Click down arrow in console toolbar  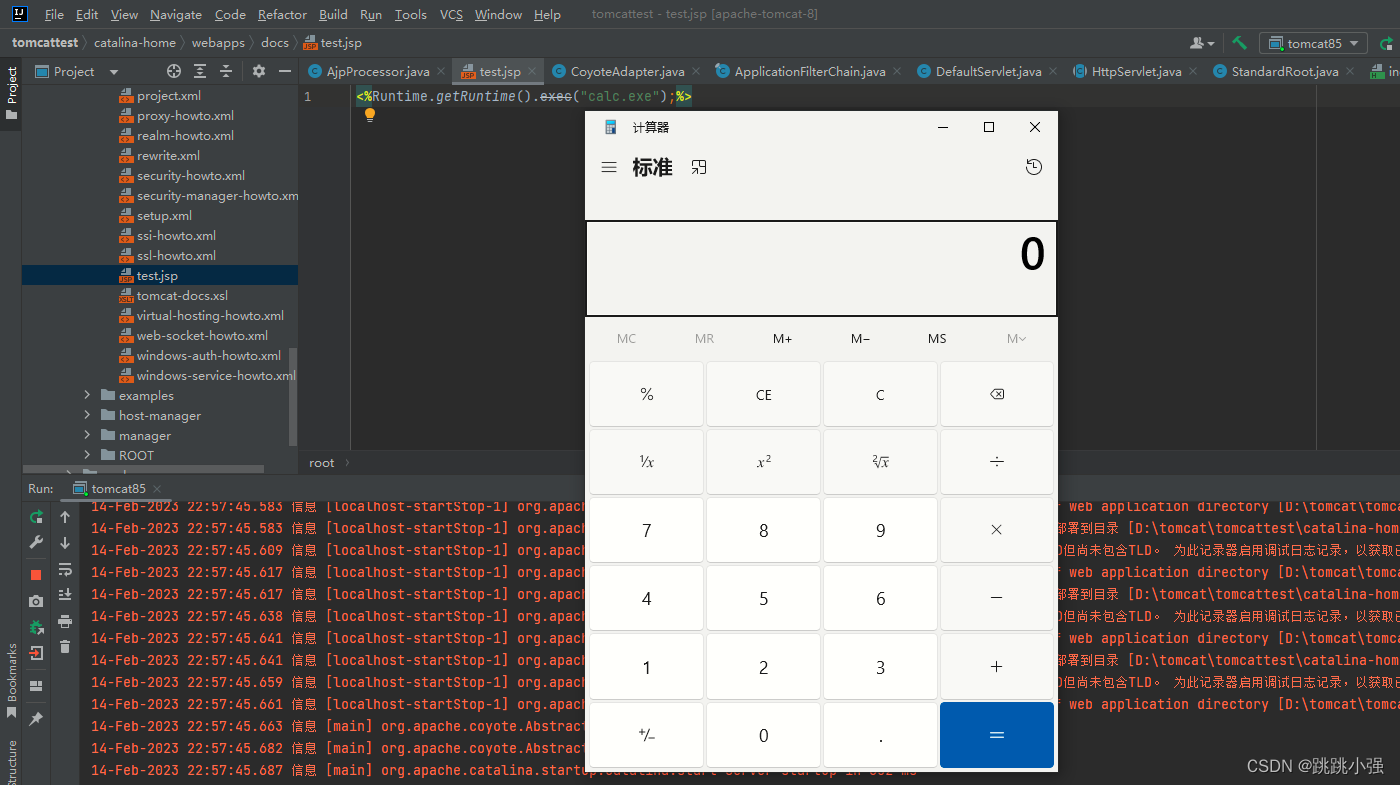click(x=65, y=543)
